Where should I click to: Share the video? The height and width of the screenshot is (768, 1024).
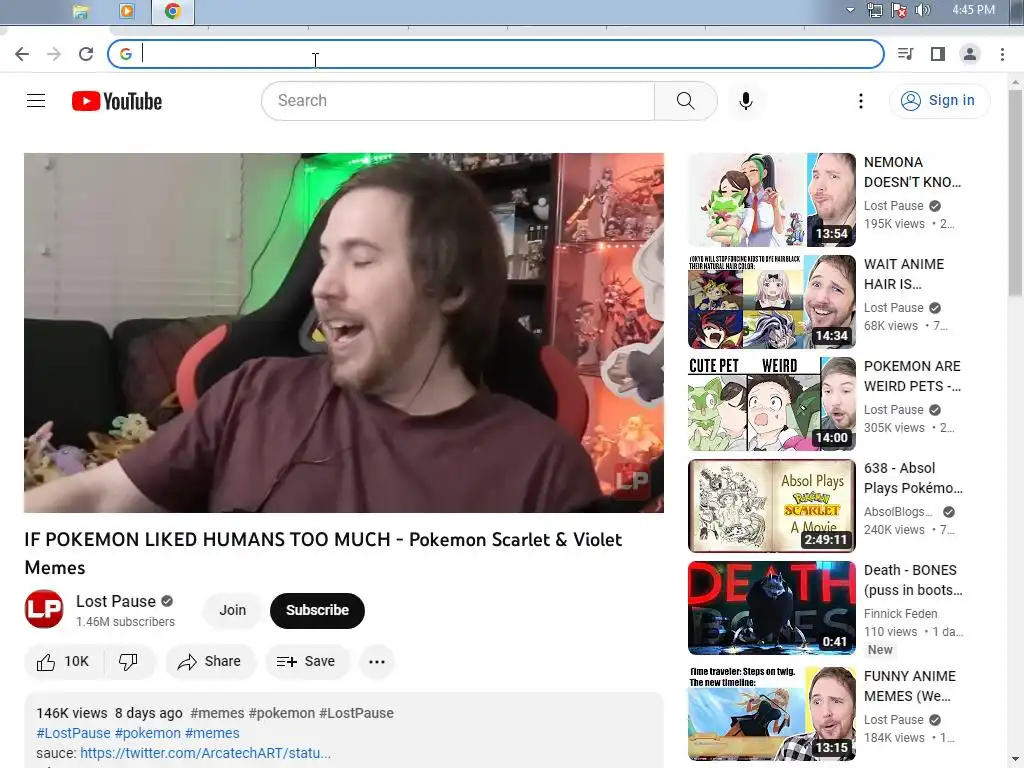coord(210,662)
